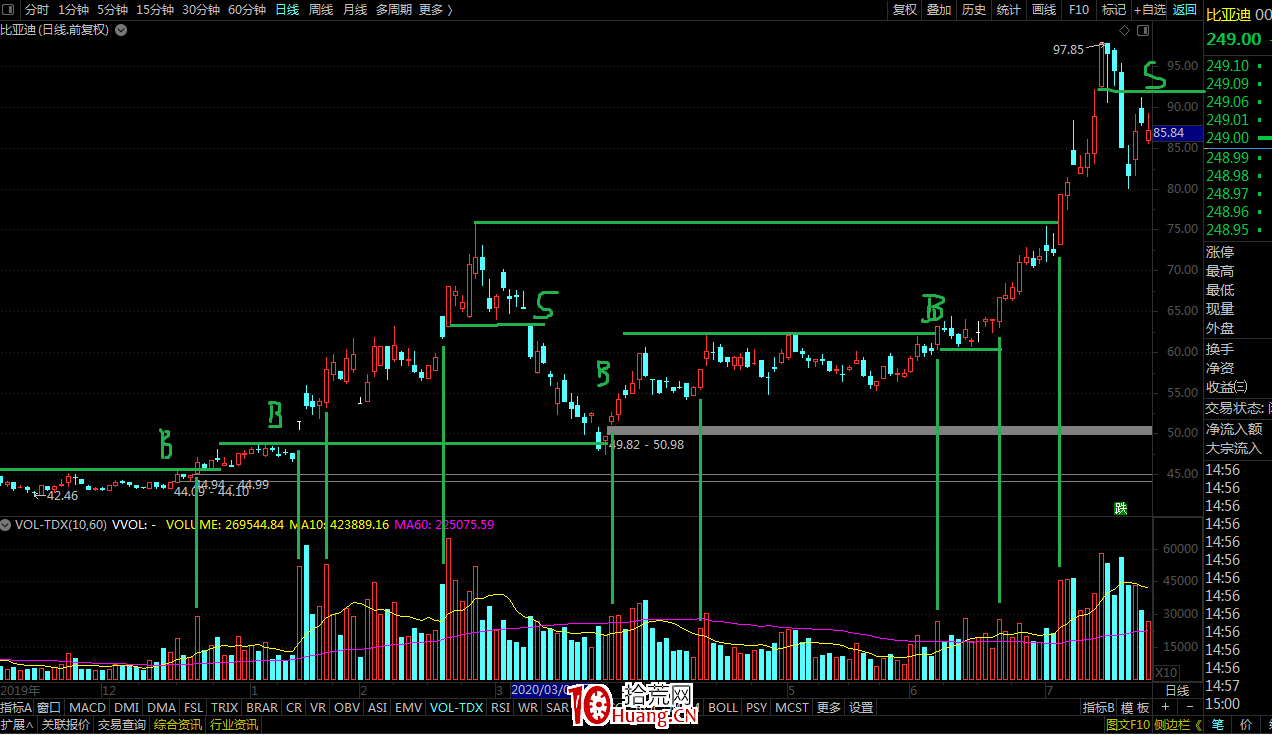
Task: Select the 价 price tab
Action: 1246,724
